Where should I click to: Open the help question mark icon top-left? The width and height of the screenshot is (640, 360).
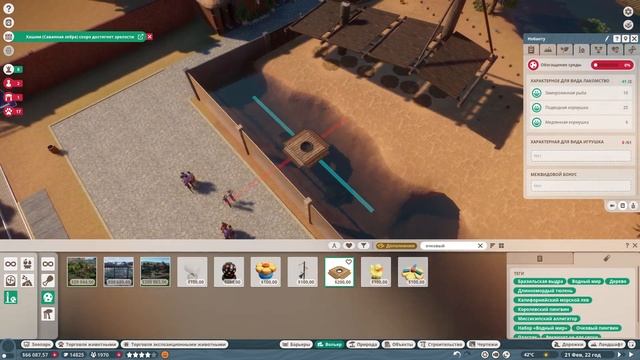click(x=9, y=8)
